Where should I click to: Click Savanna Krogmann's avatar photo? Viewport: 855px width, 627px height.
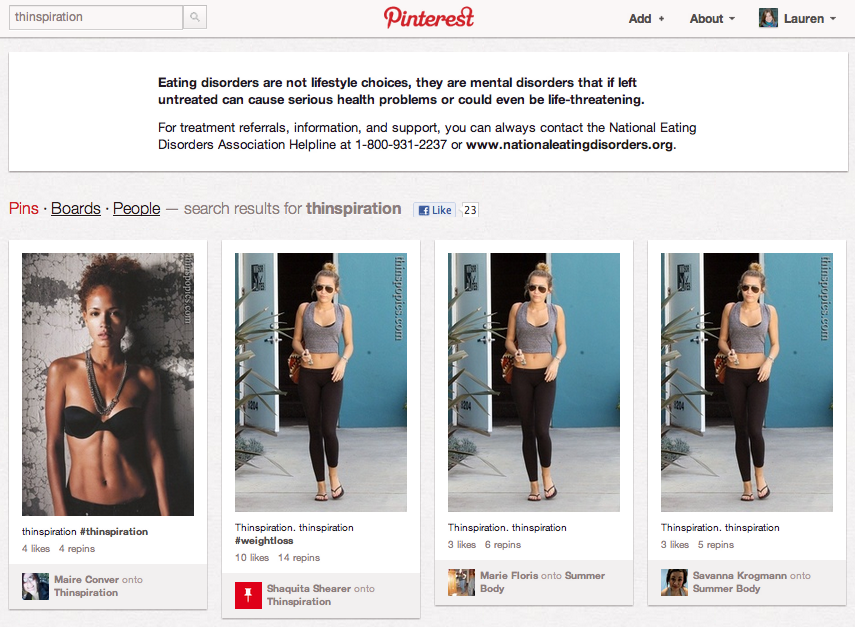point(675,582)
